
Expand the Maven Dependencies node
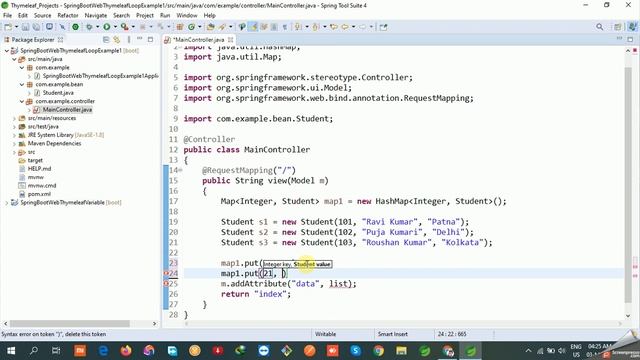tap(14, 144)
